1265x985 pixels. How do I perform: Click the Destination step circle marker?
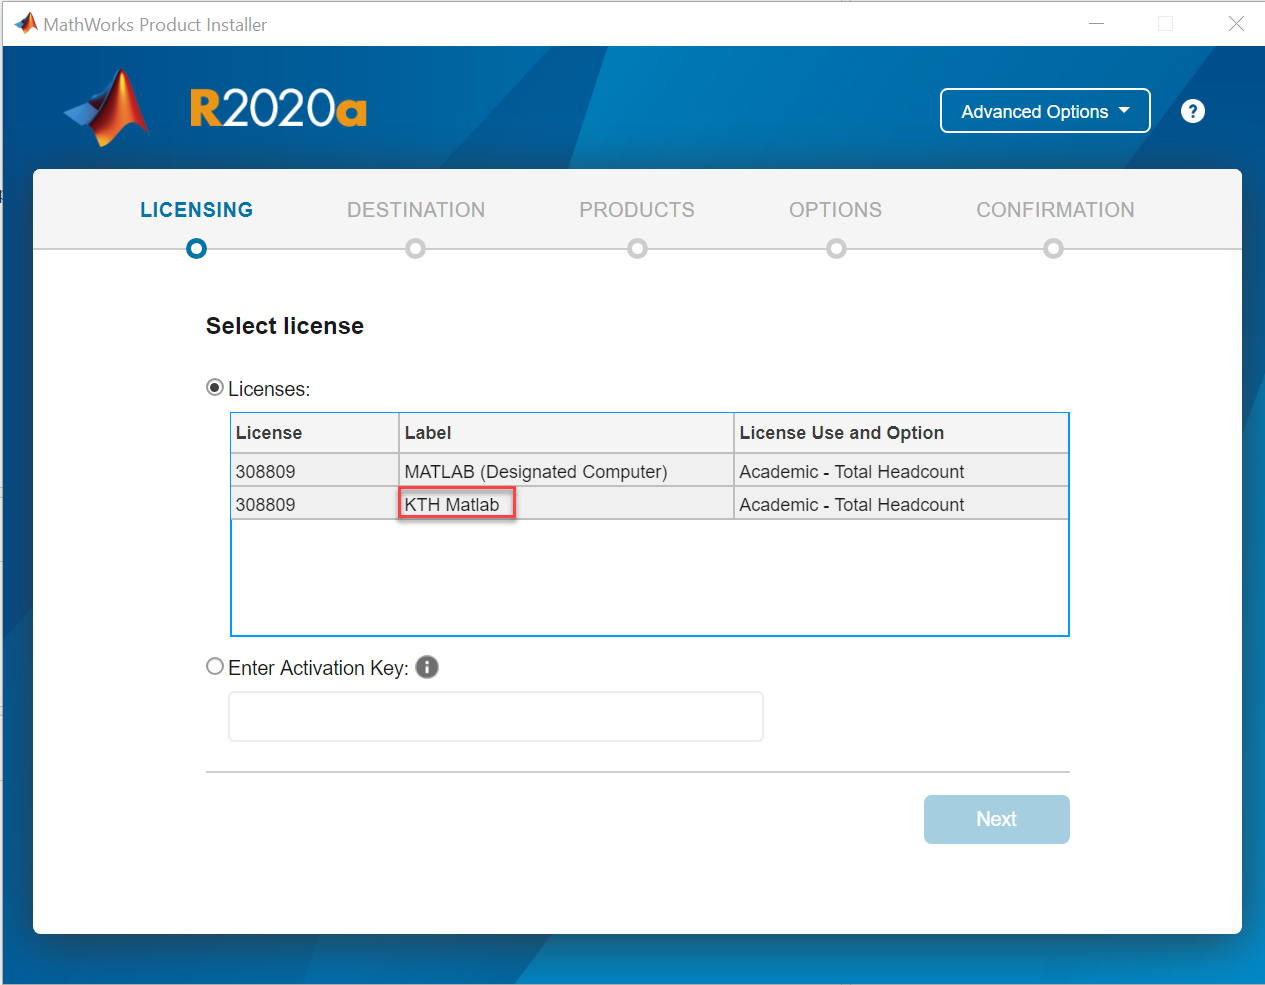point(416,248)
